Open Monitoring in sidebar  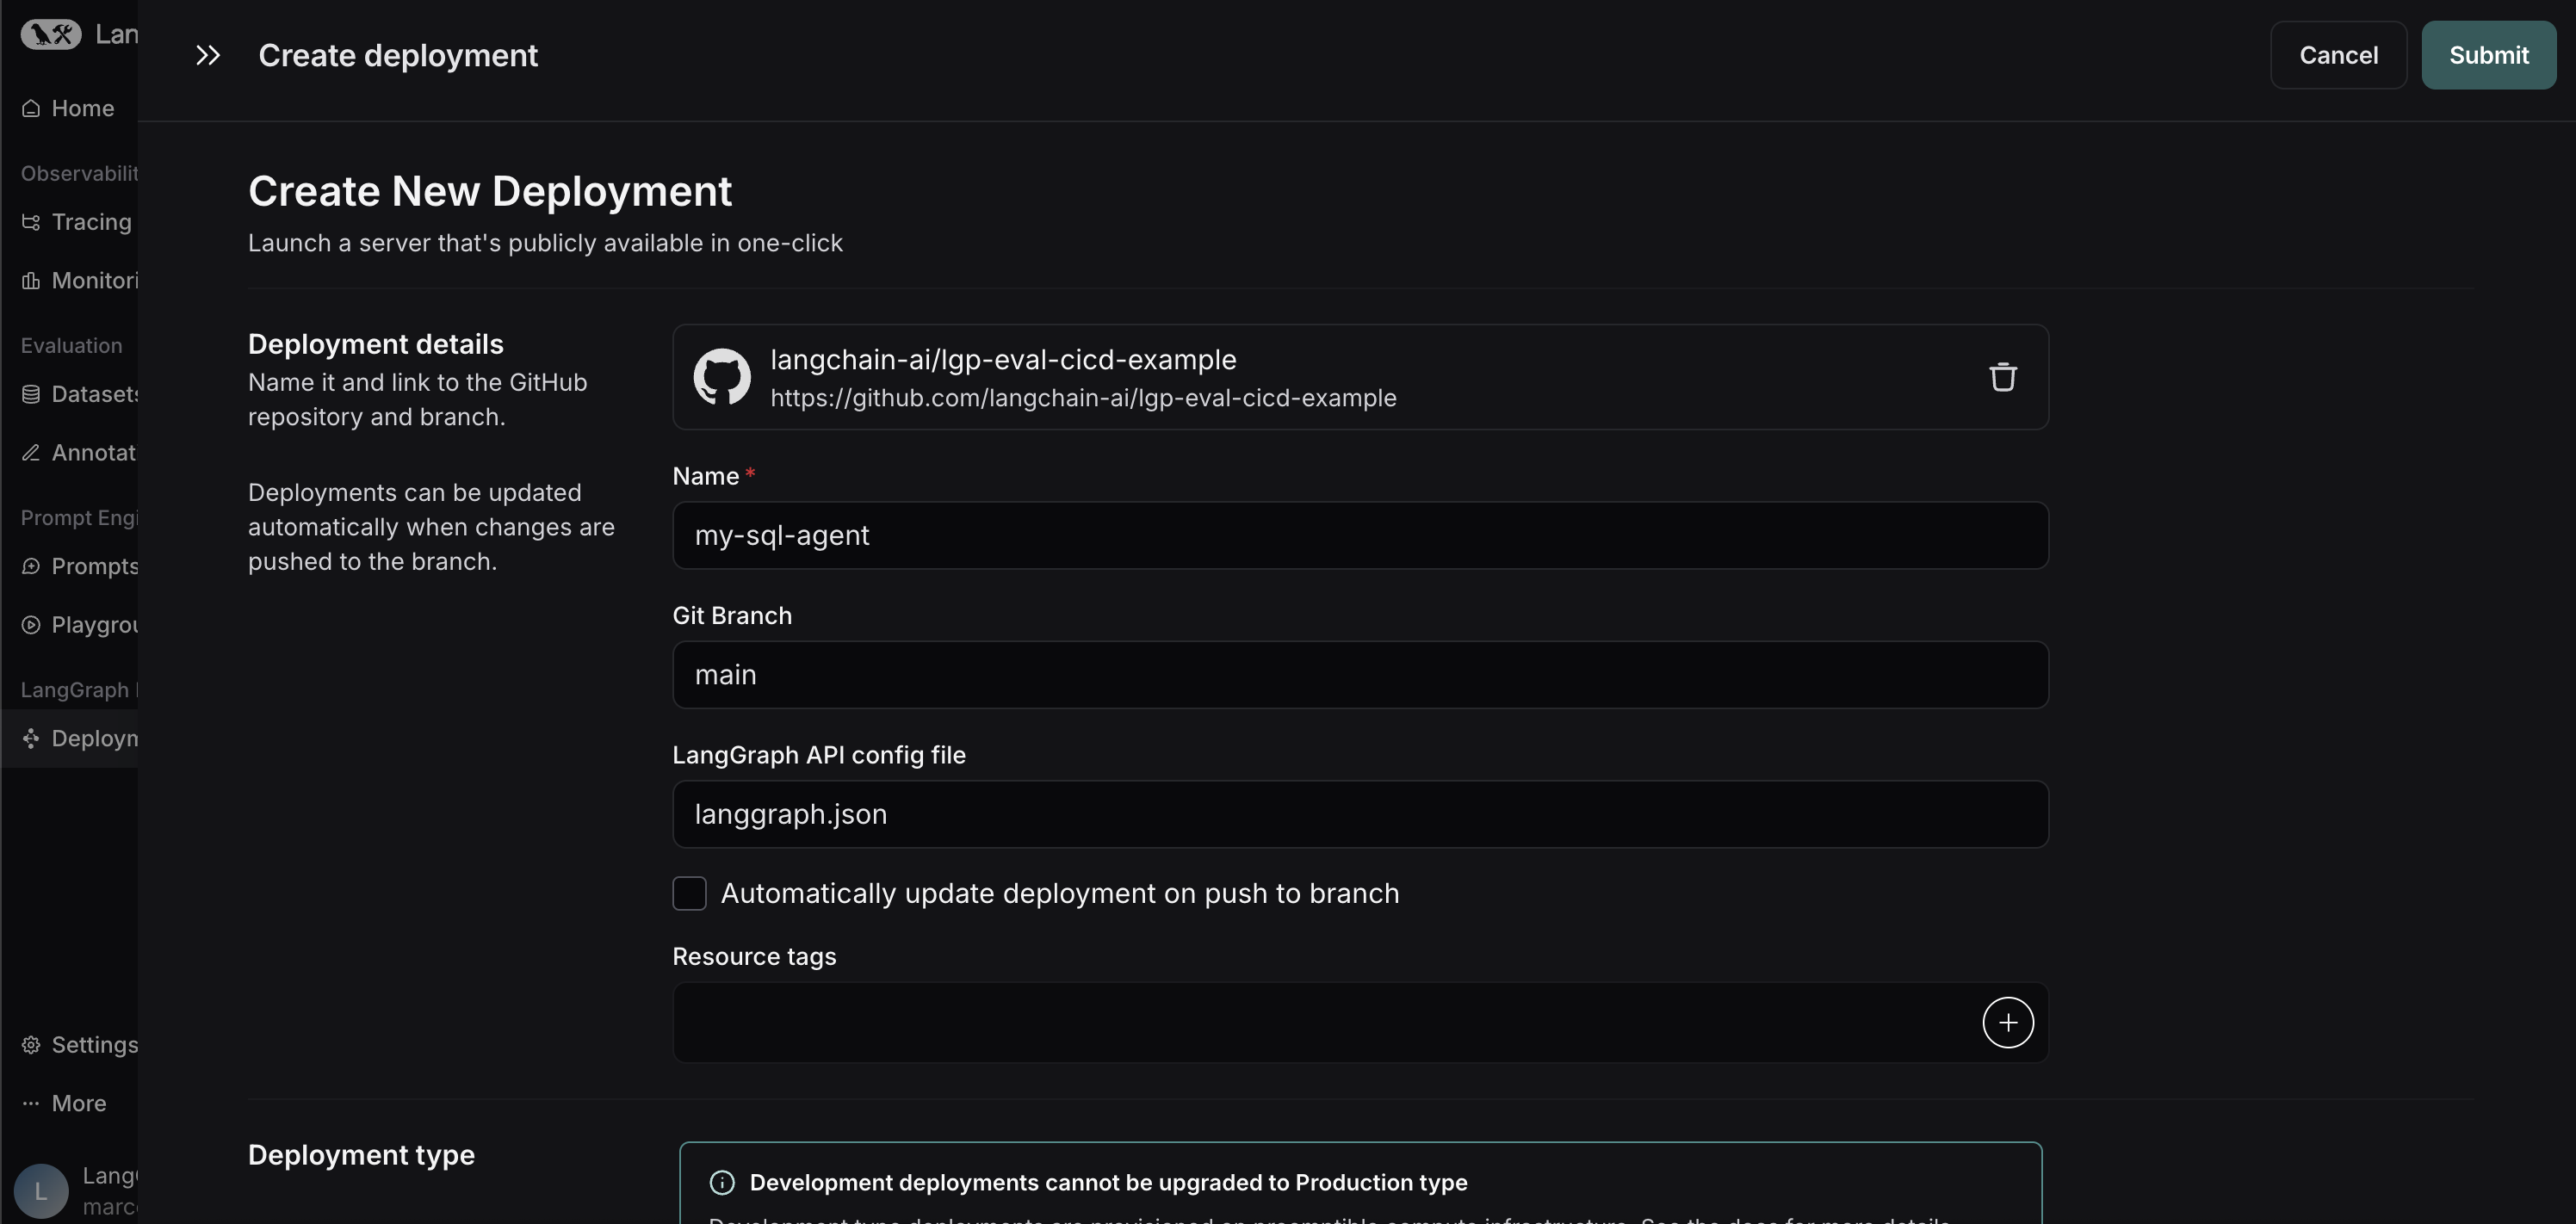click(69, 280)
